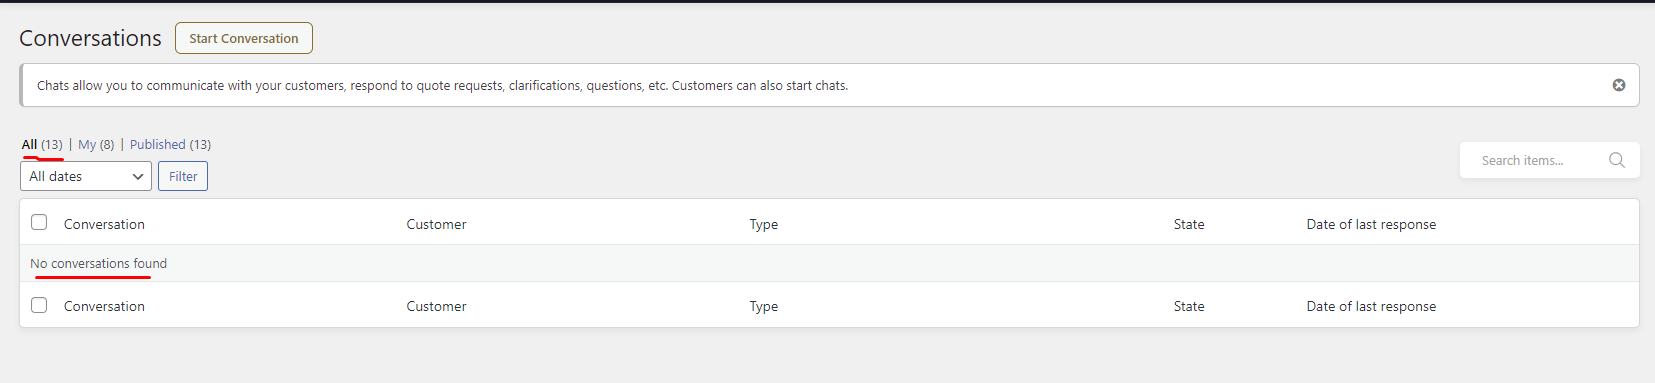
Task: Open the All dates dropdown
Action: point(86,176)
